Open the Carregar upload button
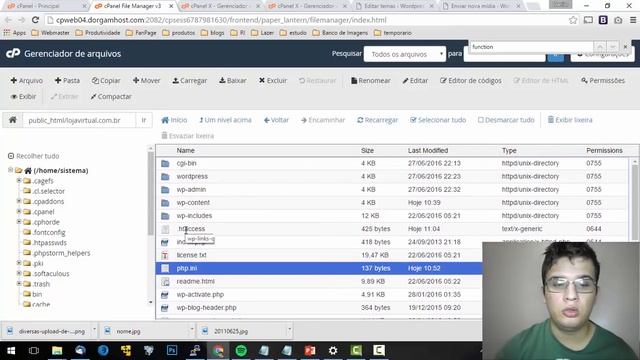 click(189, 81)
